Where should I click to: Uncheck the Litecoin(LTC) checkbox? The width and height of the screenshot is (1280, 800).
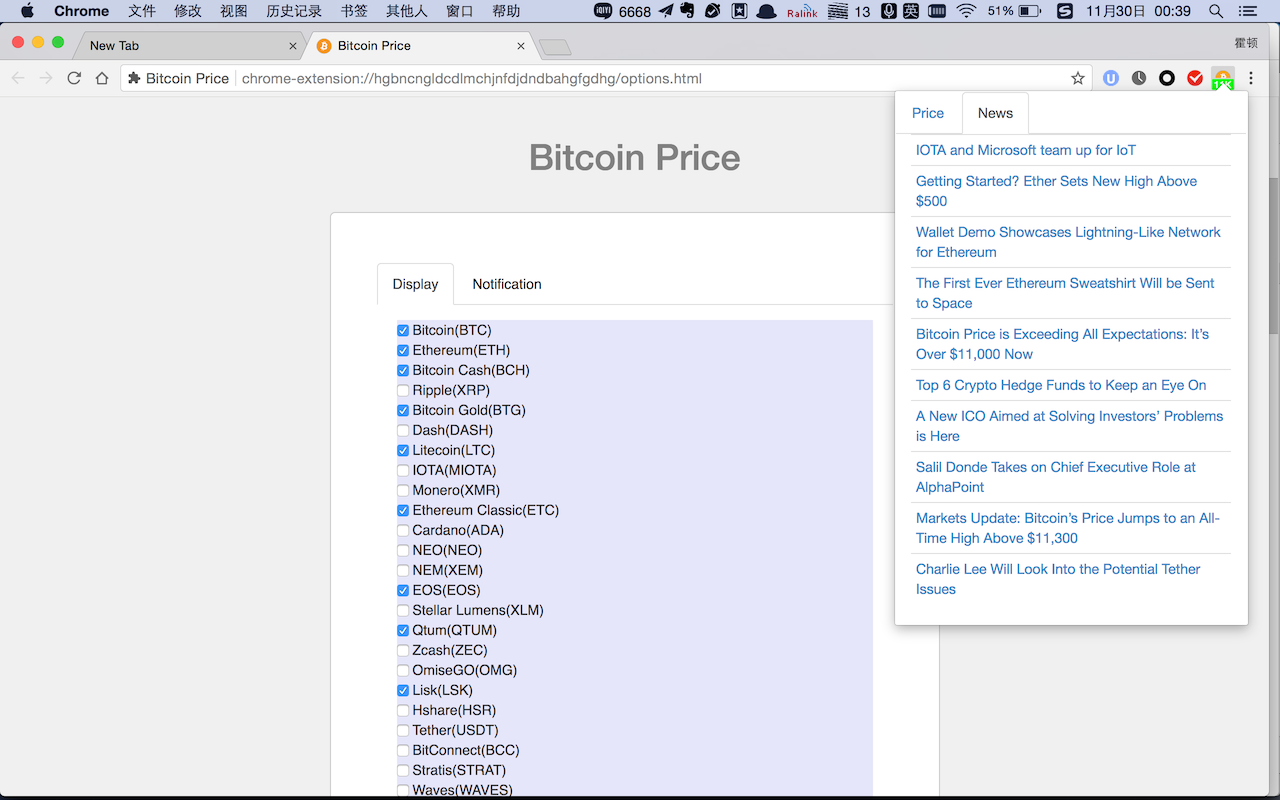[x=403, y=450]
